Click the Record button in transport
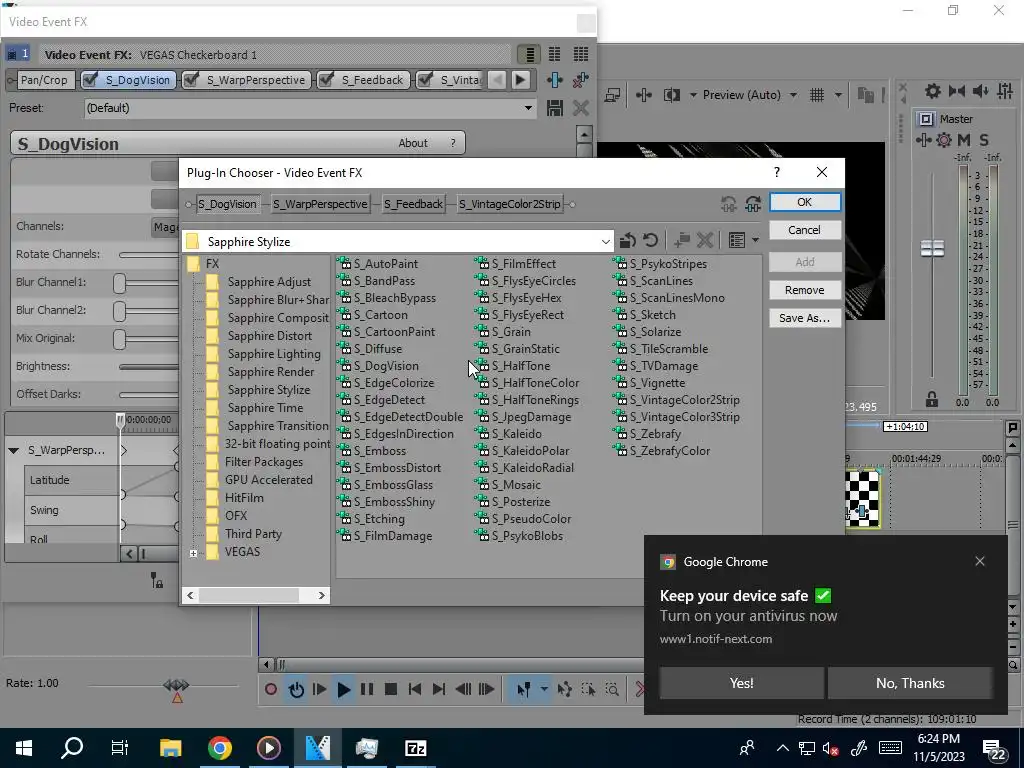1024x768 pixels. click(x=271, y=689)
